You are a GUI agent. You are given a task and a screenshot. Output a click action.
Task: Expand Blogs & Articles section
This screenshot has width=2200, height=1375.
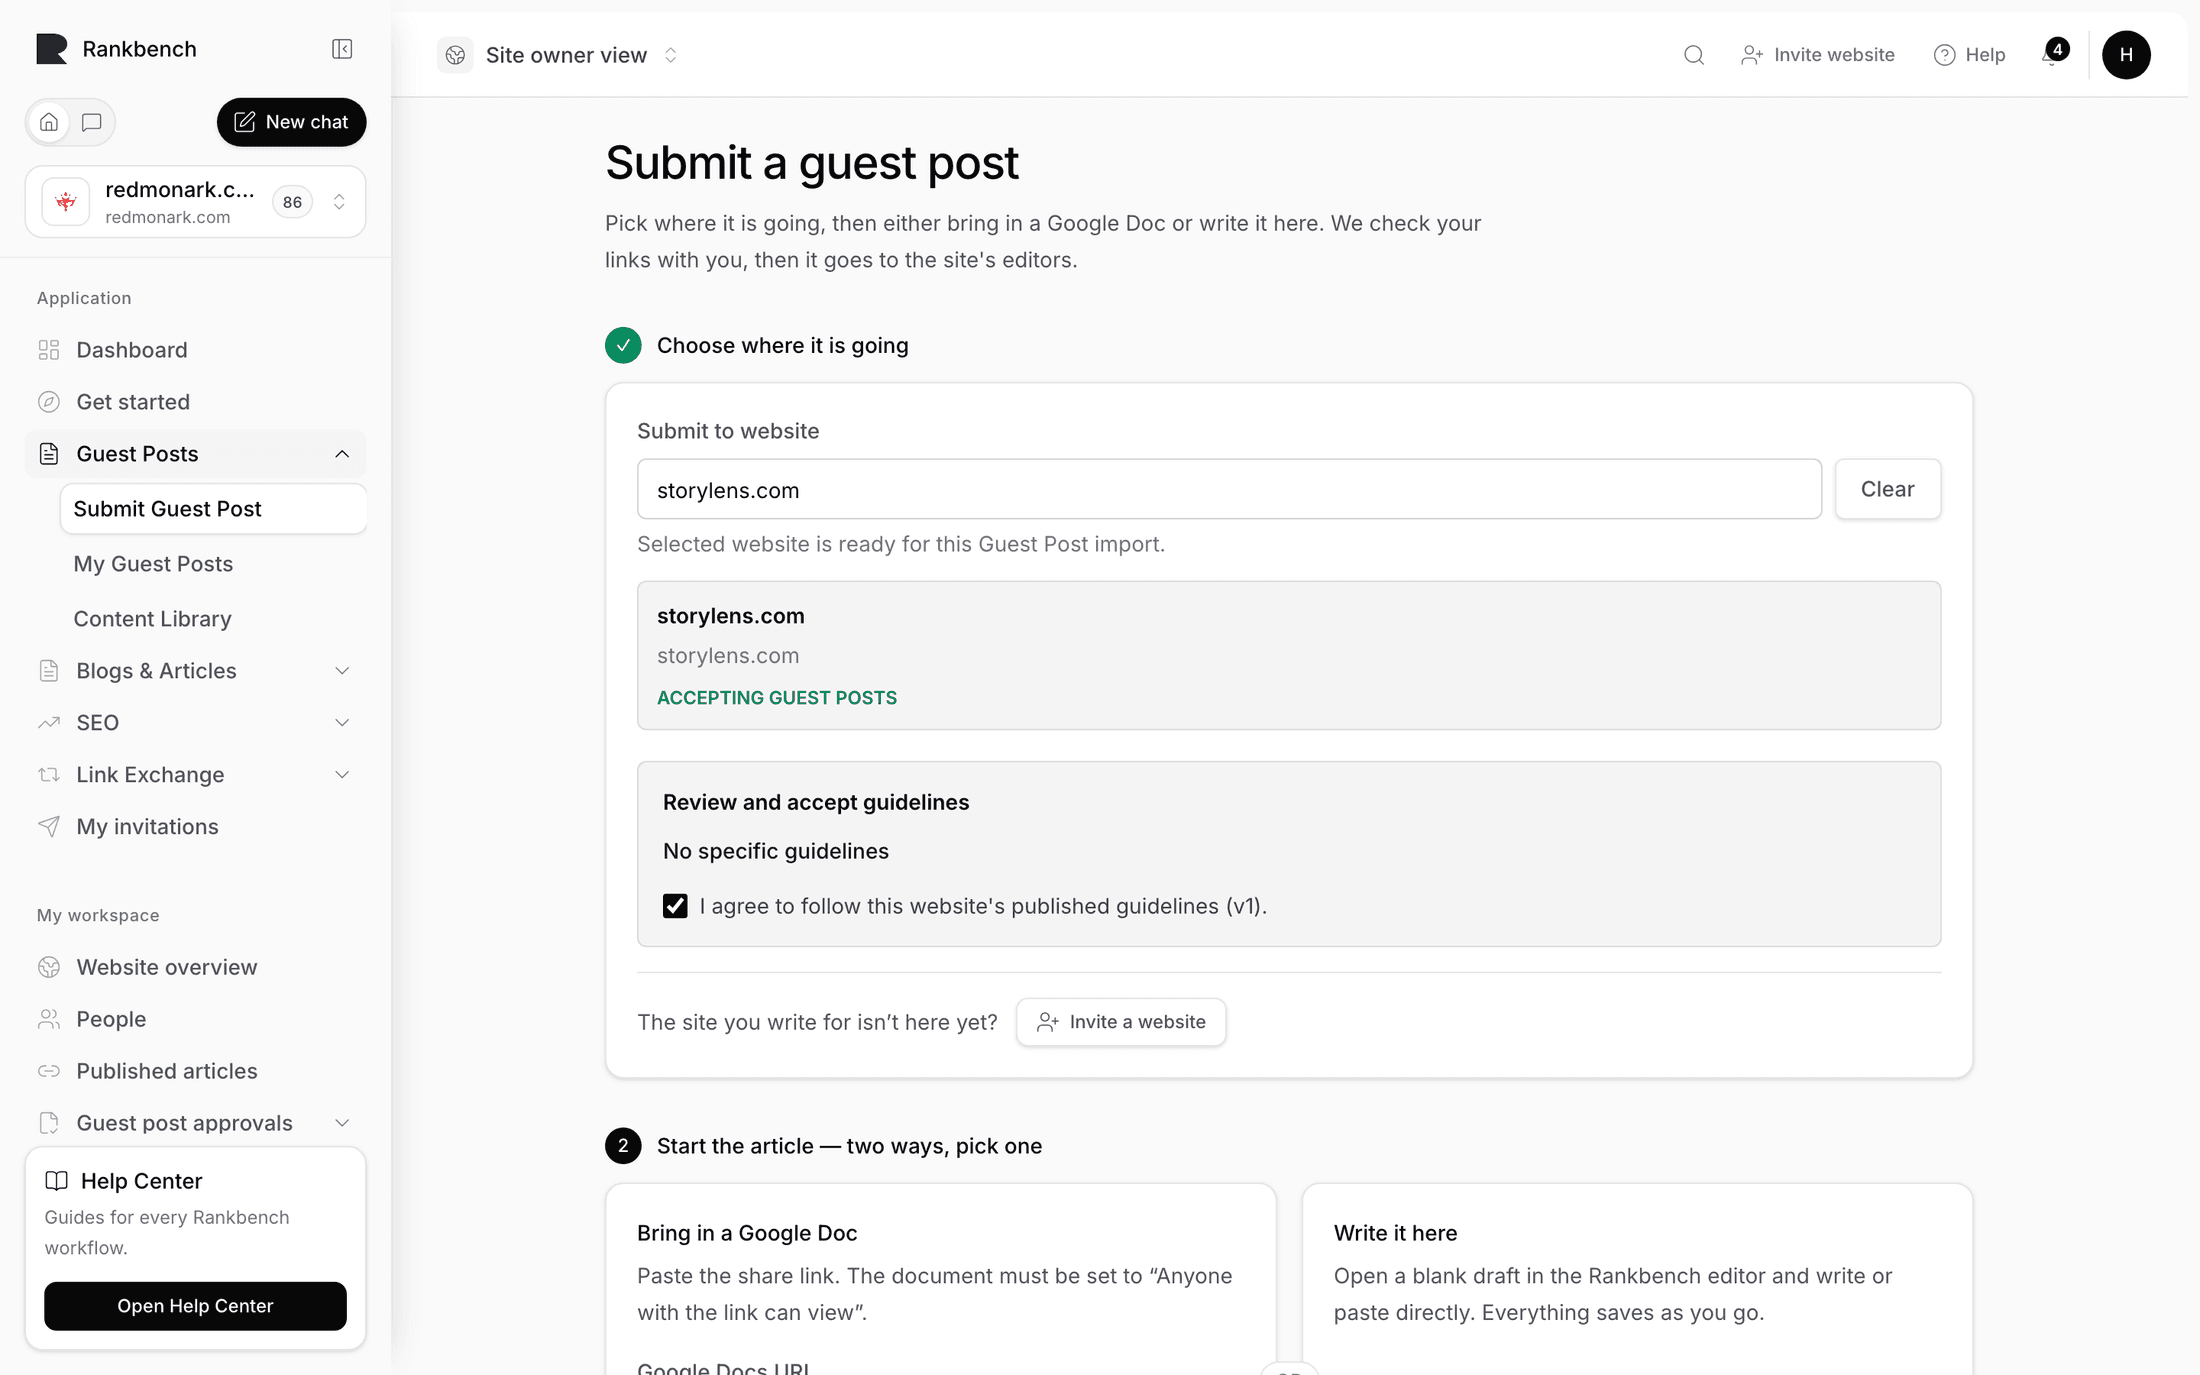(342, 671)
